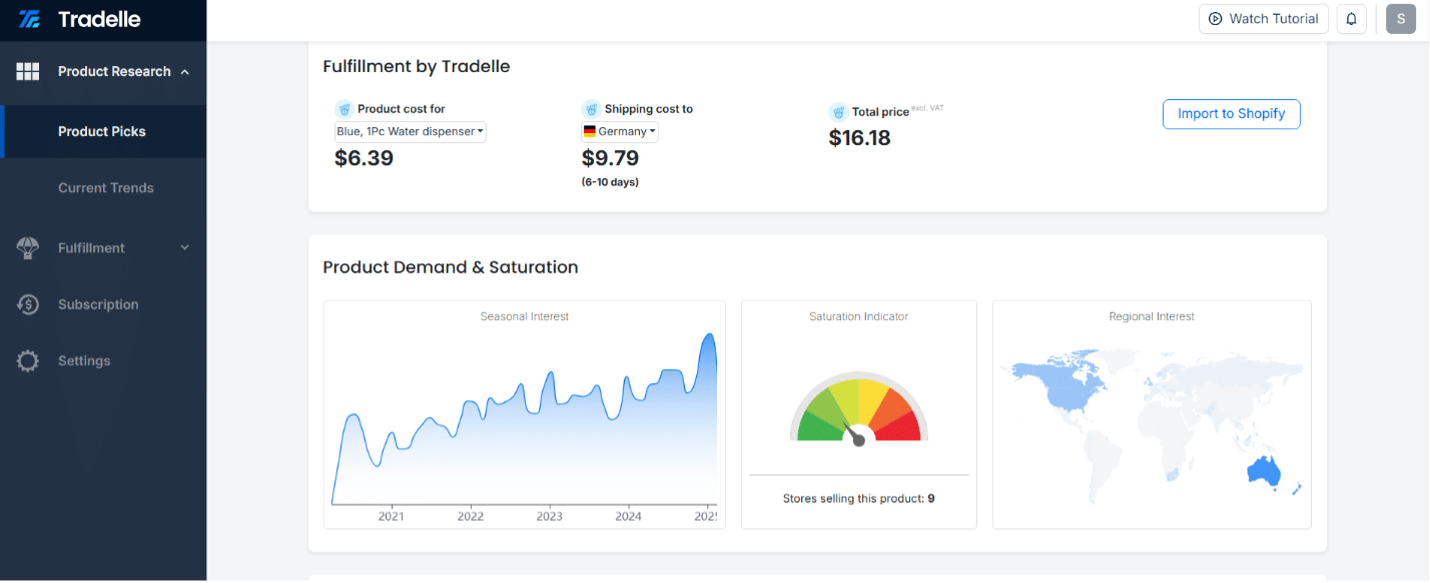Click the Shipping cost icon
The width and height of the screenshot is (1430, 583).
click(x=591, y=109)
